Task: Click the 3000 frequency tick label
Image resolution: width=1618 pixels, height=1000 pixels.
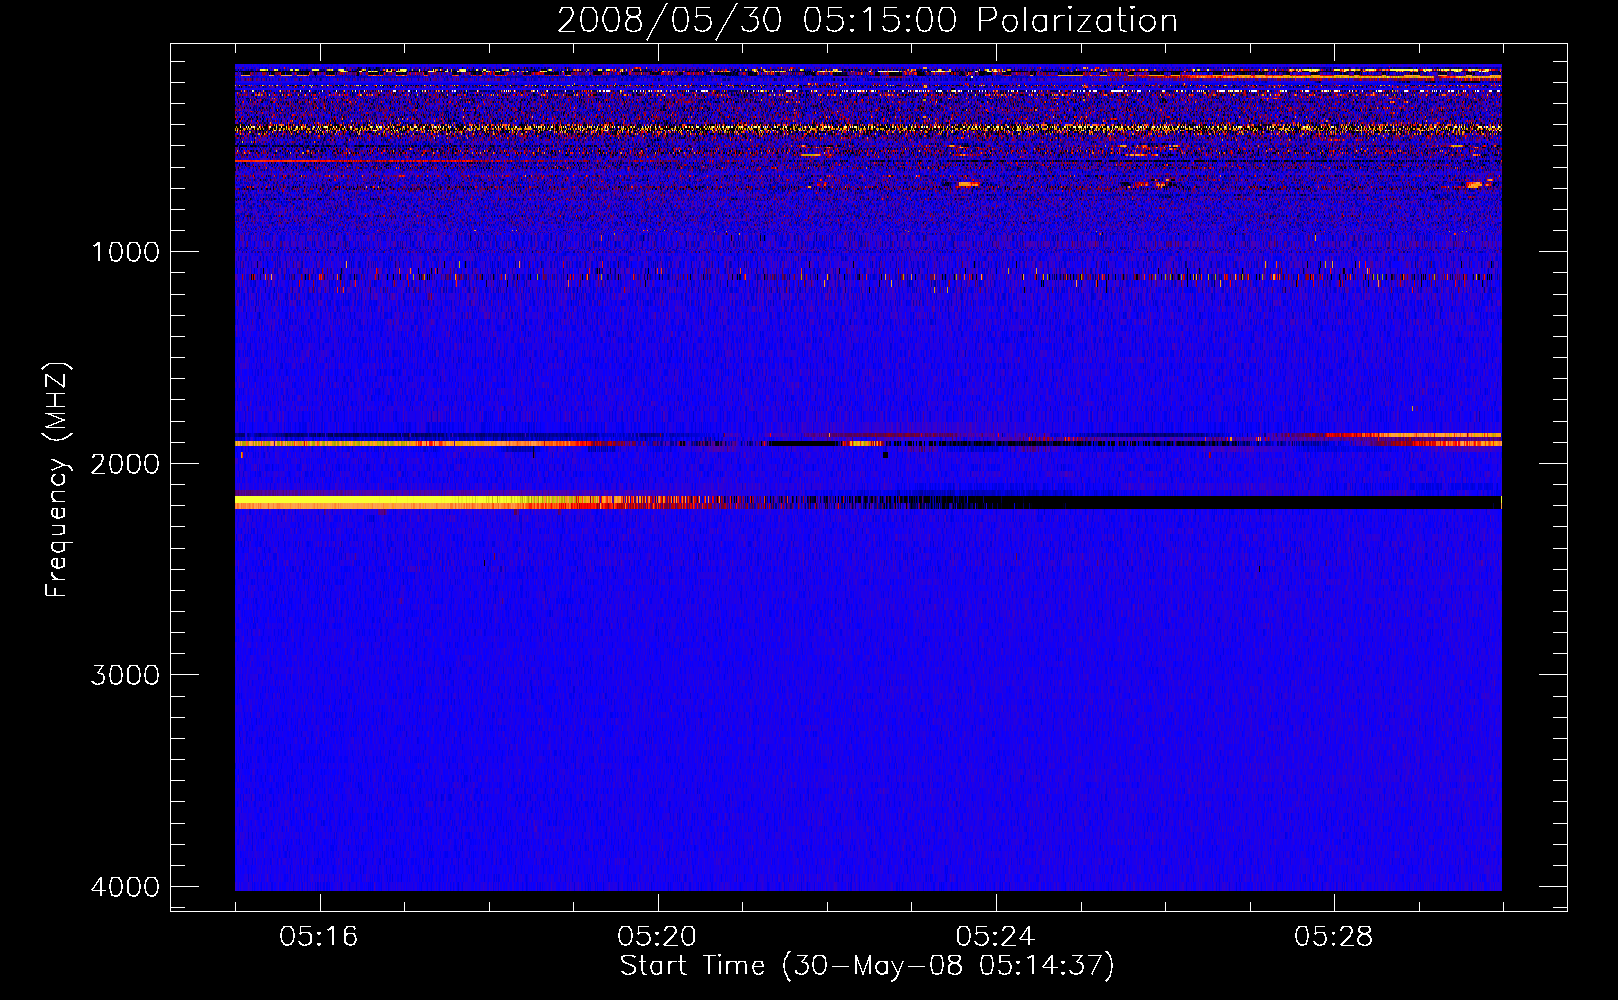Action: [125, 675]
